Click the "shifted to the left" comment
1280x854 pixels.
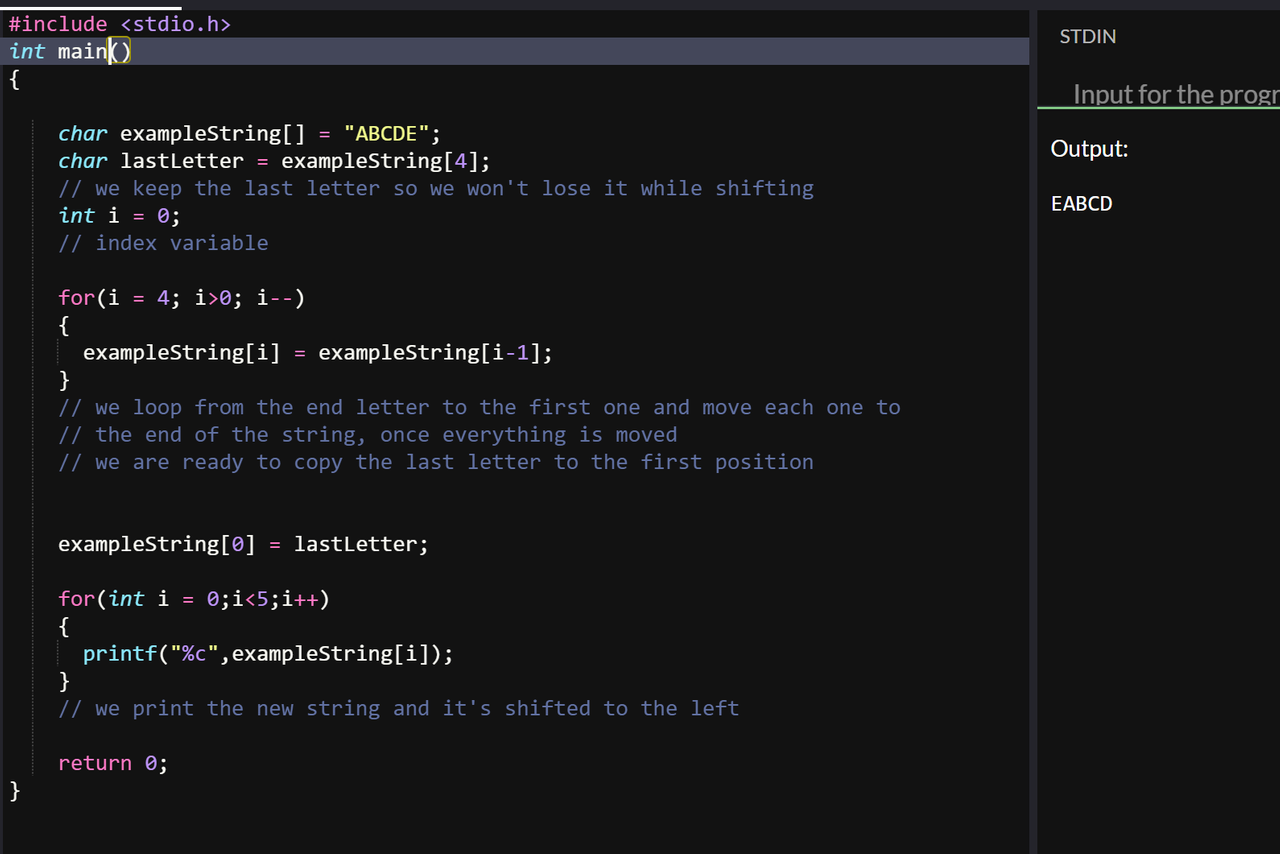[x=399, y=708]
